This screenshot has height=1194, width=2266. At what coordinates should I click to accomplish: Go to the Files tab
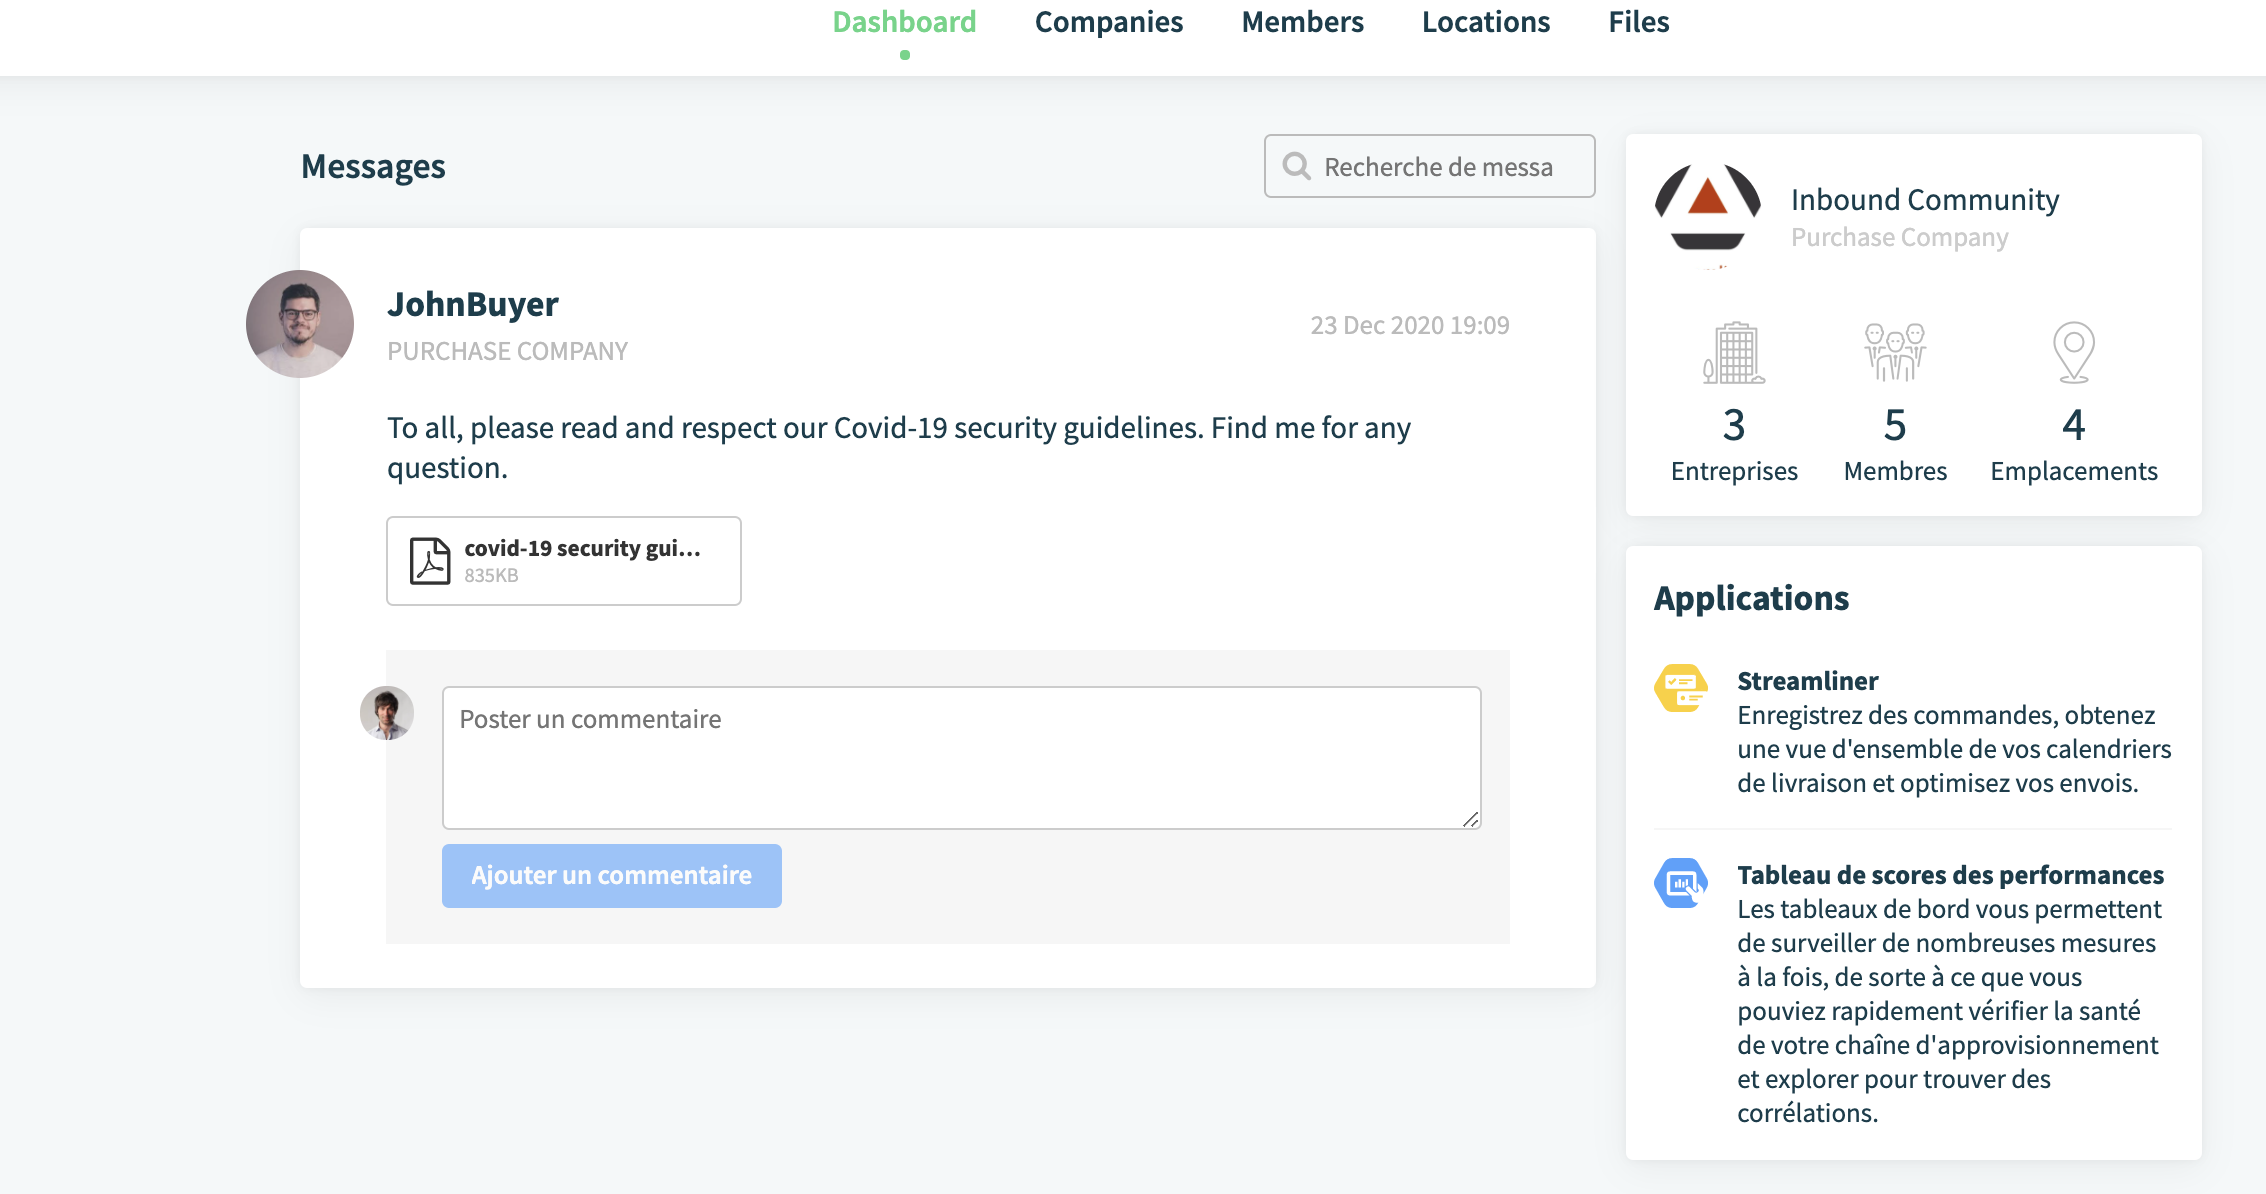point(1639,22)
